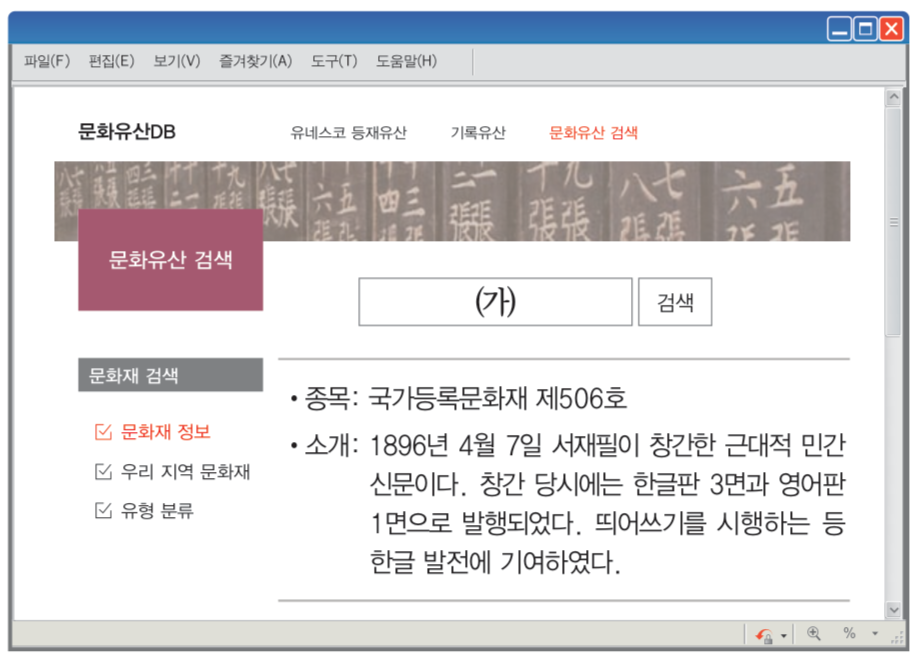The image size is (920, 660).
Task: Select the zoom magnifier icon
Action: point(813,633)
